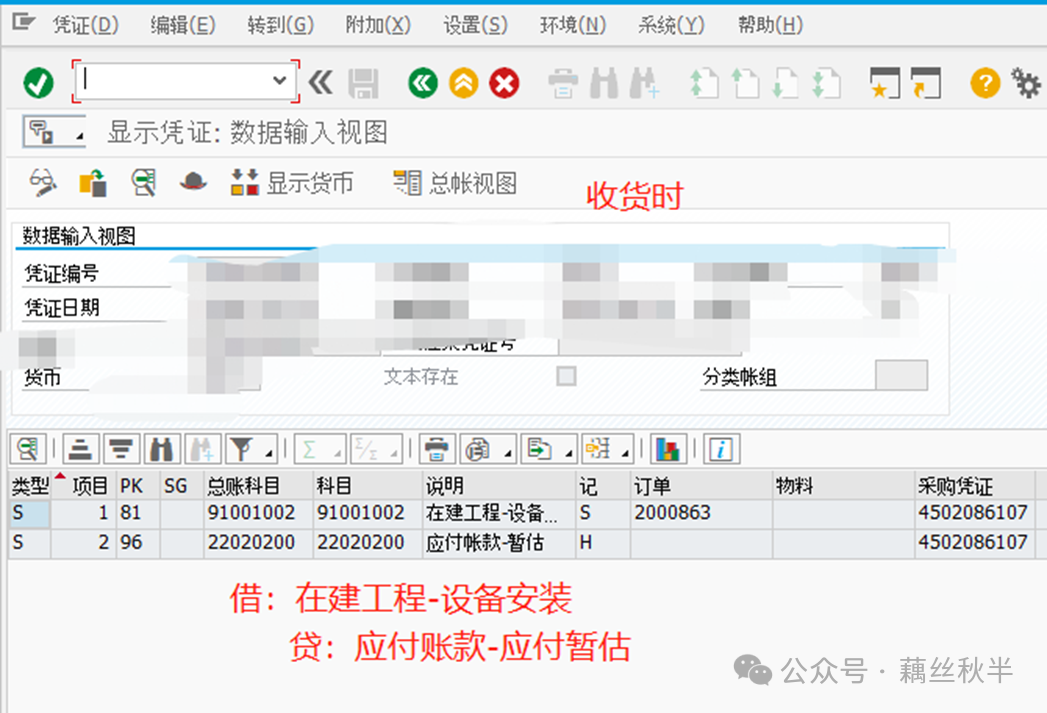The image size is (1047, 713).
Task: Select 4502086107 in the item 2 row
Action: pos(974,542)
